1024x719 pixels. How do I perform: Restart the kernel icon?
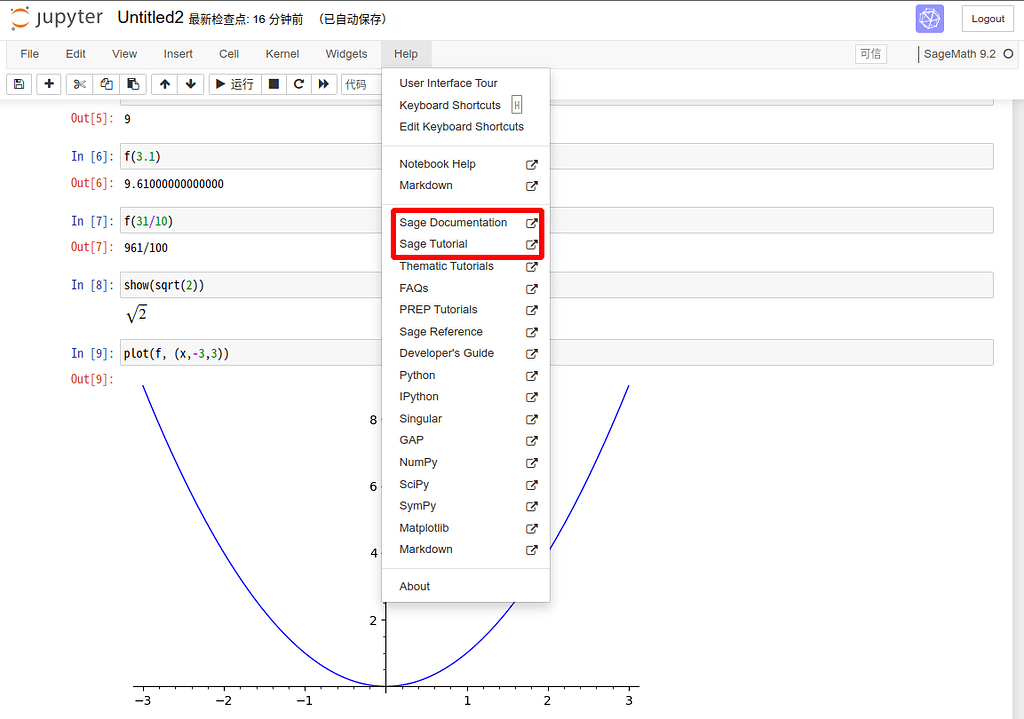(299, 84)
